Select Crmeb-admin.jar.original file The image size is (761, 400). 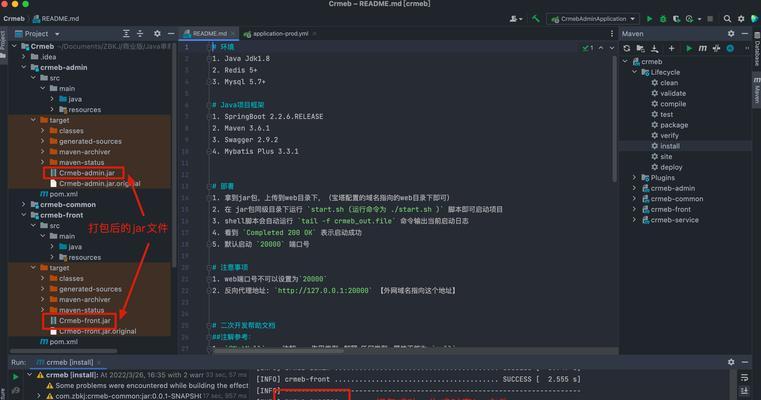tap(95, 183)
